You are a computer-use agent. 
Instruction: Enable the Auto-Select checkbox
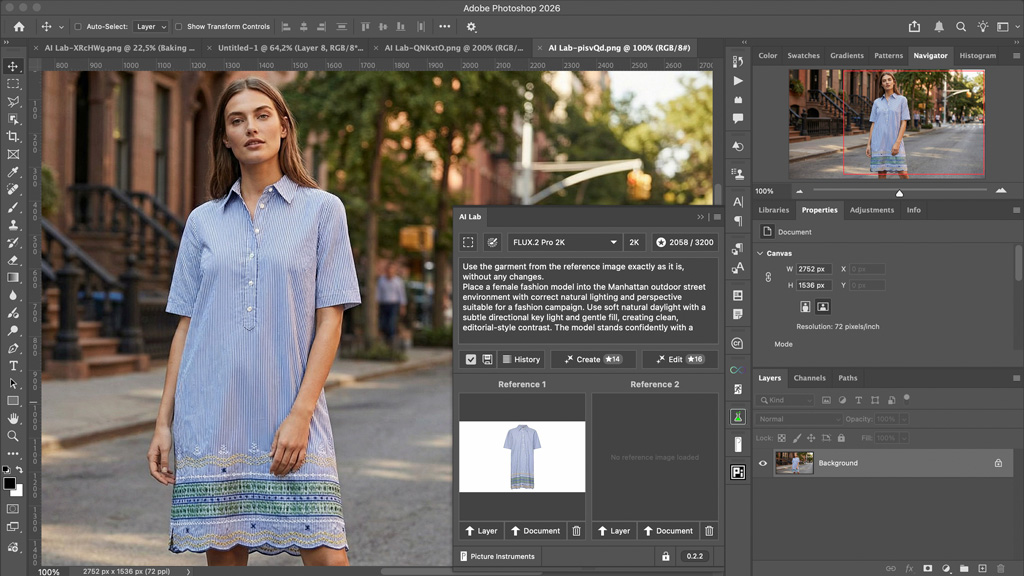click(79, 27)
